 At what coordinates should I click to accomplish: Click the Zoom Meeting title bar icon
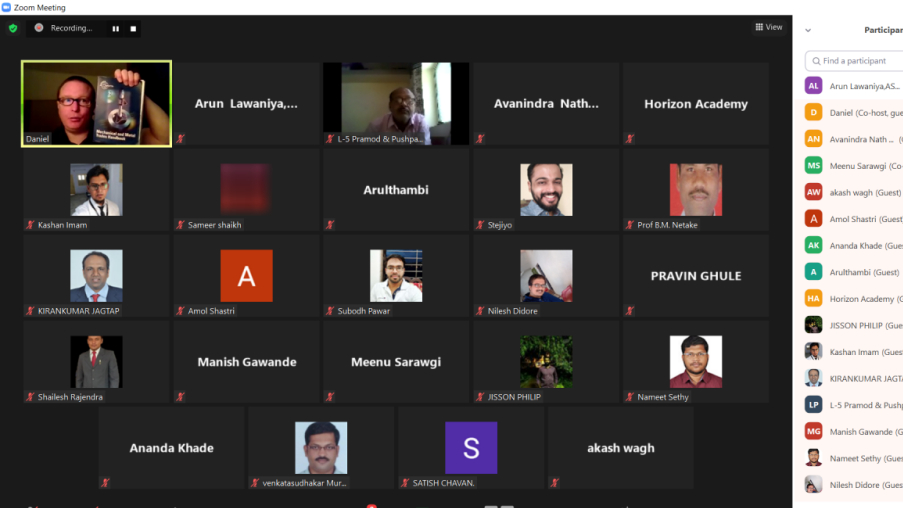click(x=7, y=7)
